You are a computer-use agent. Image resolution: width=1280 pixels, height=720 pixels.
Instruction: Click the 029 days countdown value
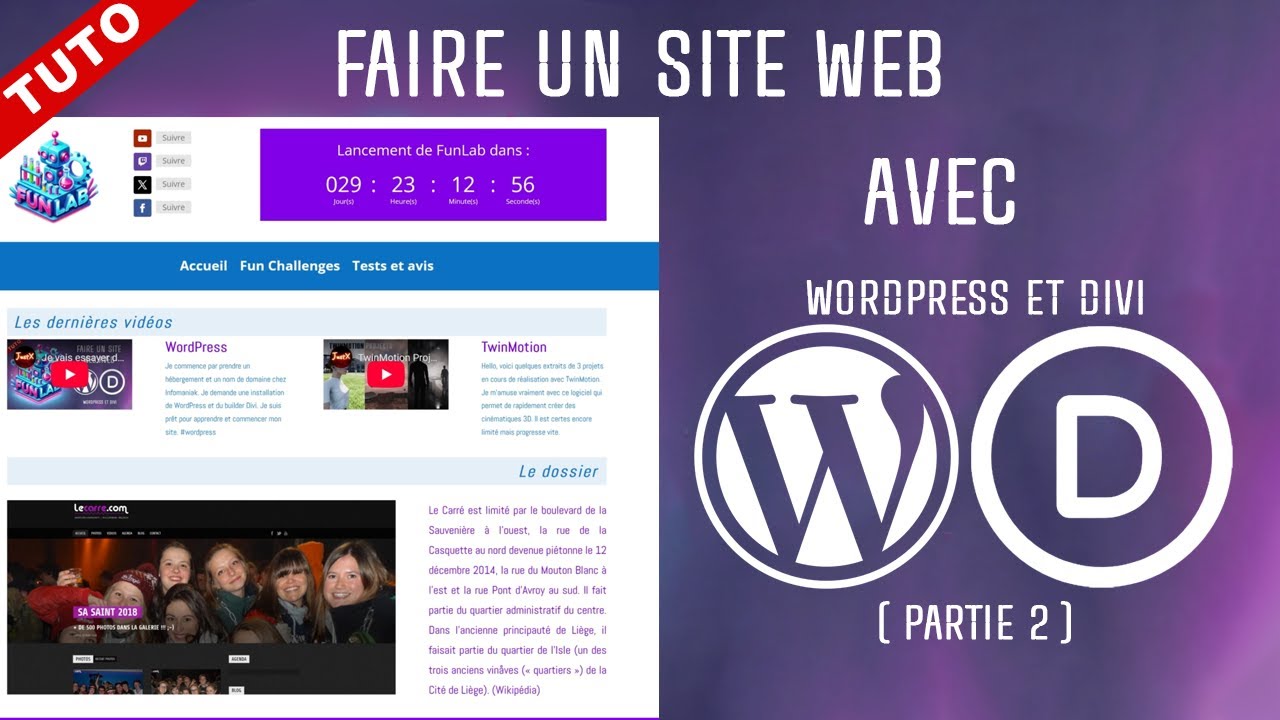point(343,185)
